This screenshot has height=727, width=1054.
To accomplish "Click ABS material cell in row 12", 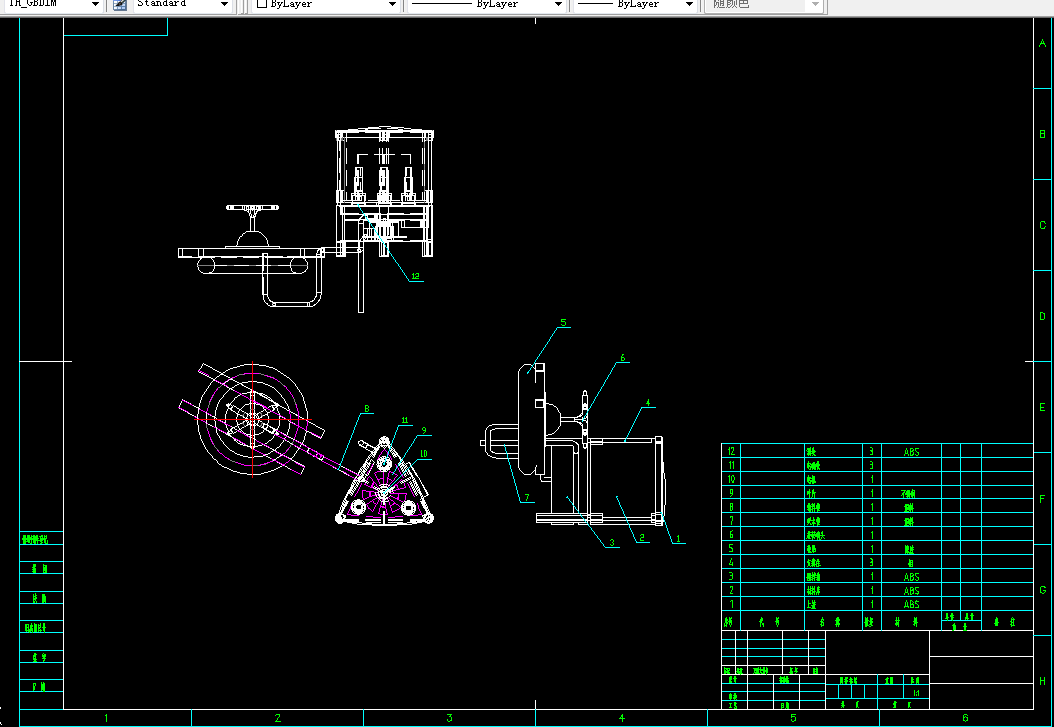I will click(x=911, y=452).
